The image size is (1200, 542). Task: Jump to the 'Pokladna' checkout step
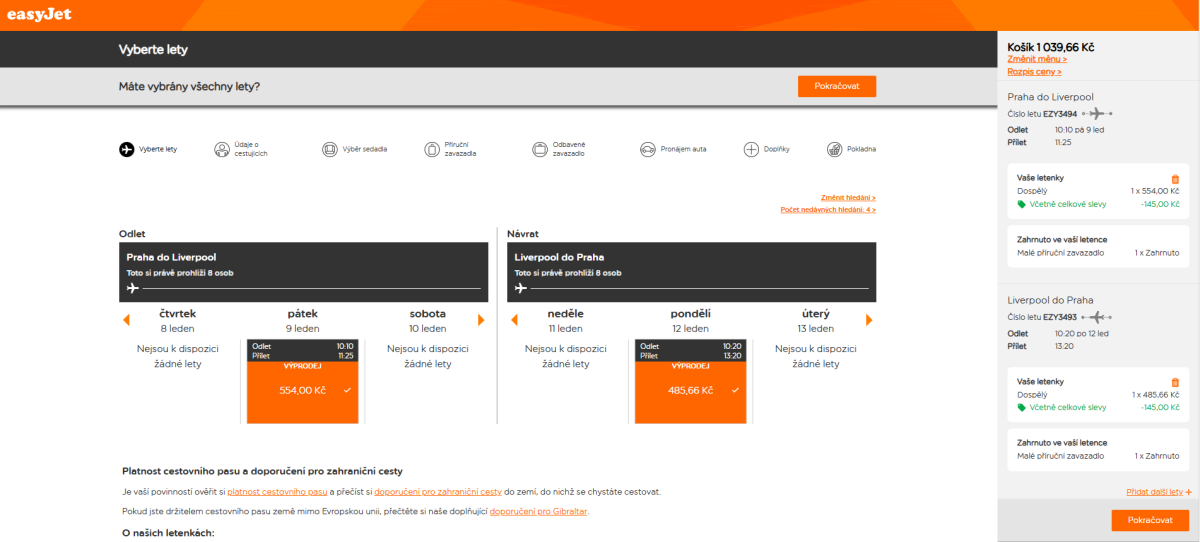coord(835,149)
